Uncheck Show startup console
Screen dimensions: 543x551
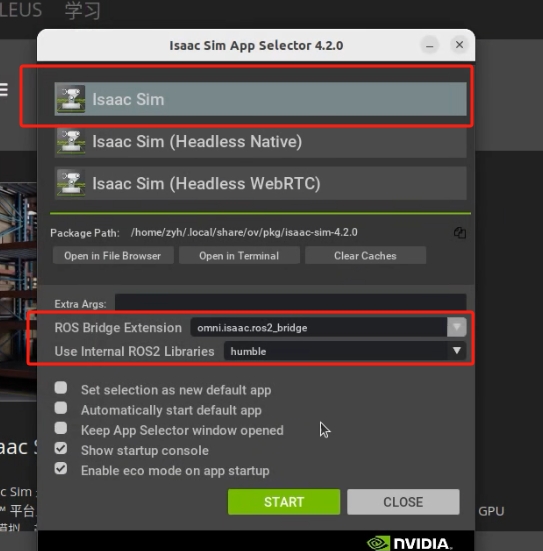tap(61, 448)
